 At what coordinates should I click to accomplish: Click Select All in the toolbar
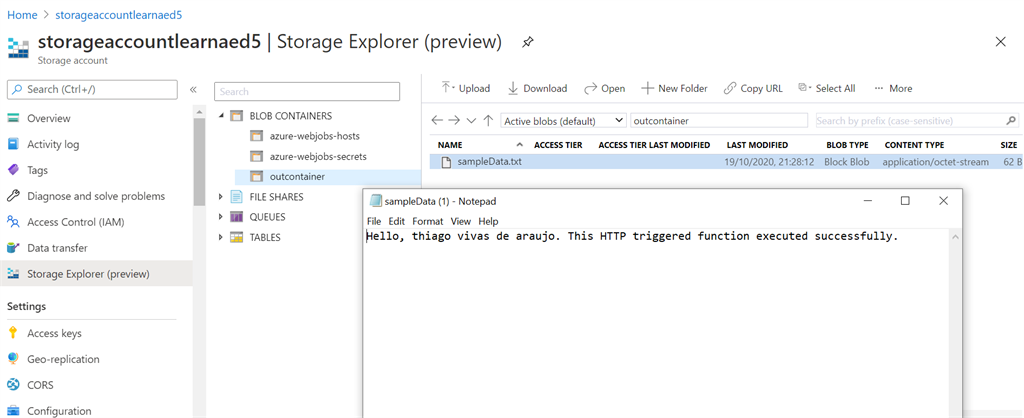pos(827,88)
